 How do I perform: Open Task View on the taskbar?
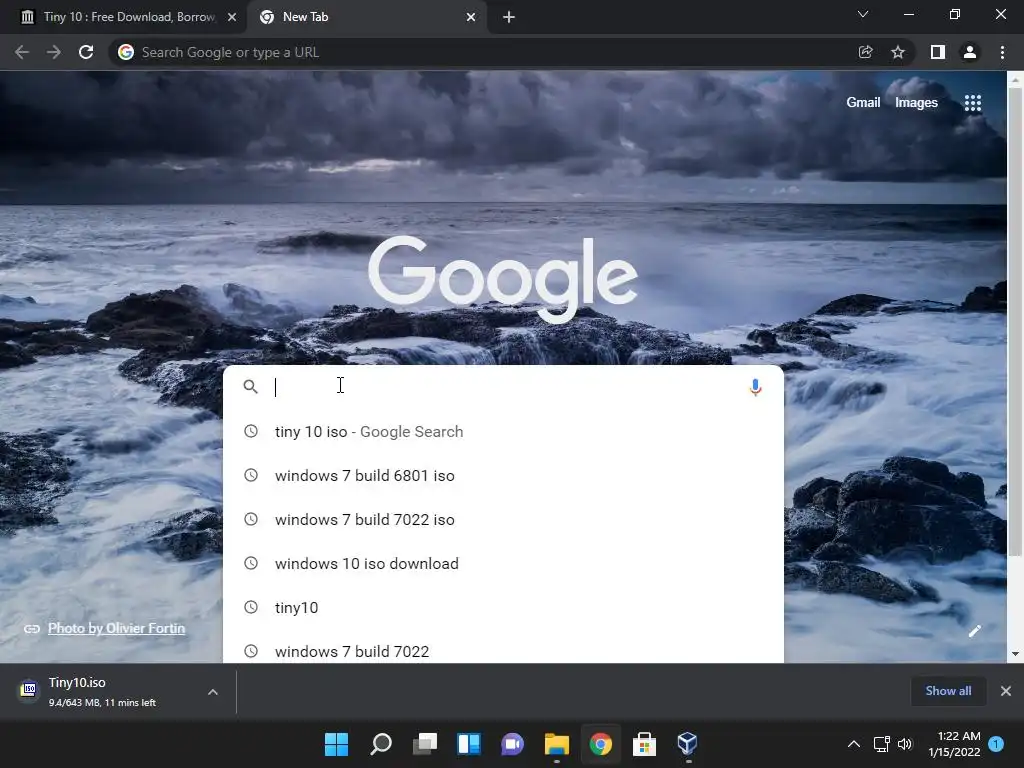point(424,744)
